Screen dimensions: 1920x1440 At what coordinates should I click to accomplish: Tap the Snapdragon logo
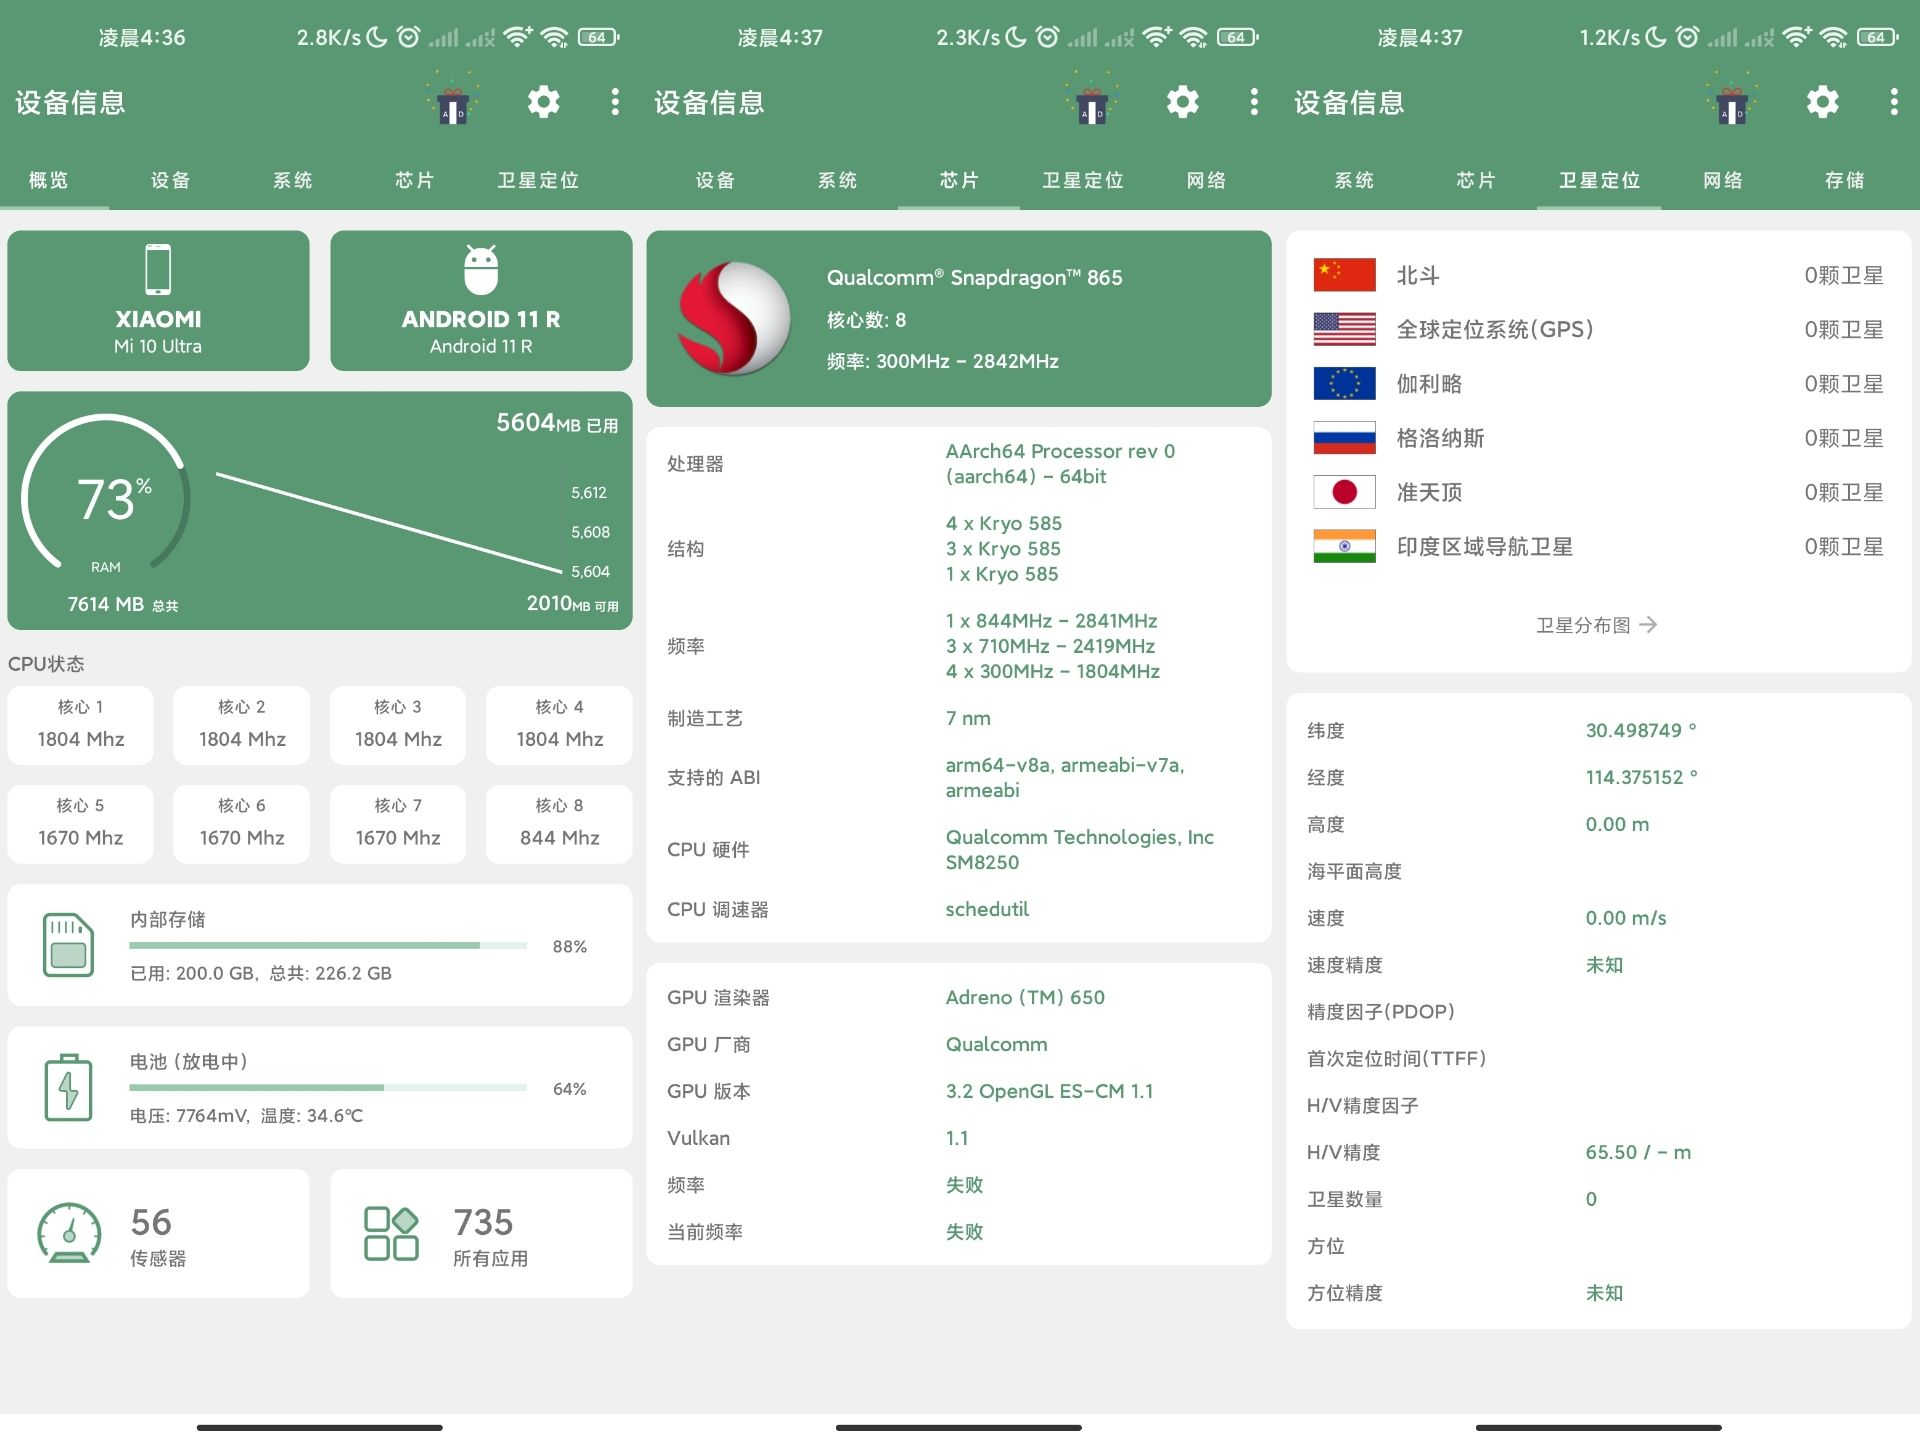point(735,318)
